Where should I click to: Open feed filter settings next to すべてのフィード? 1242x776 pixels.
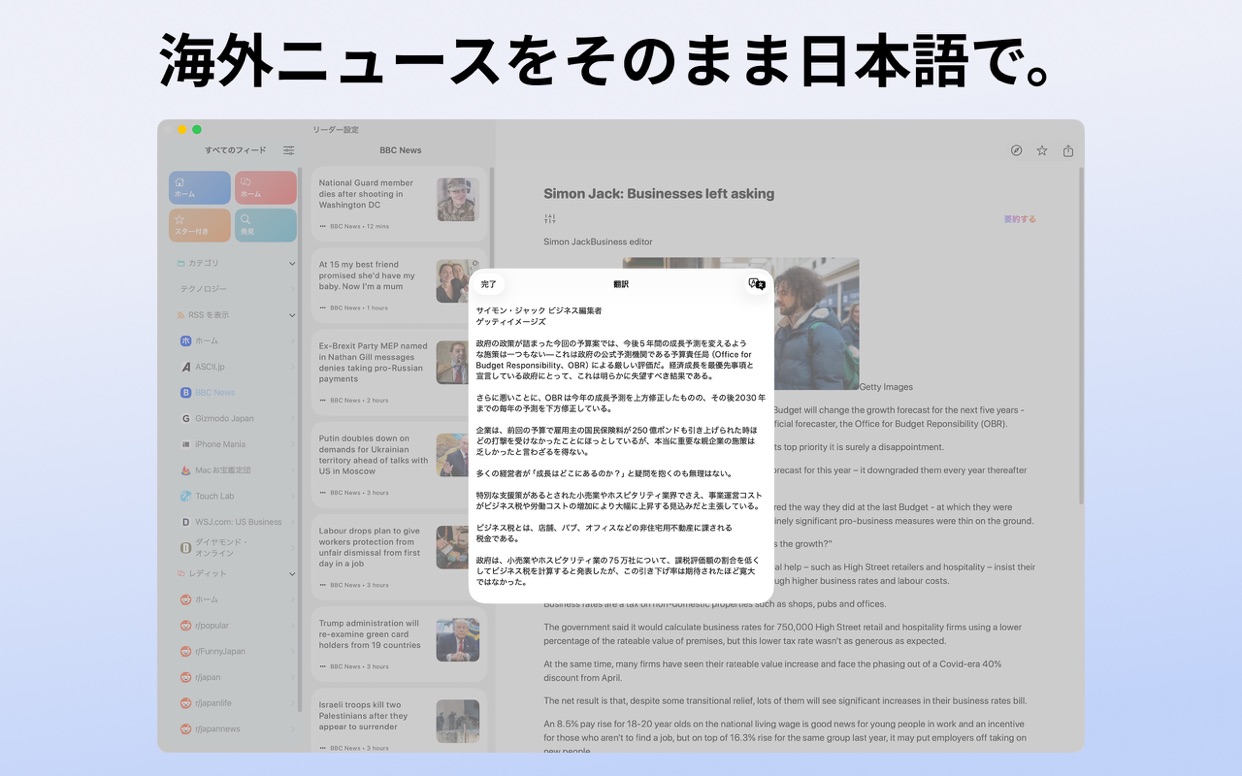tap(288, 149)
